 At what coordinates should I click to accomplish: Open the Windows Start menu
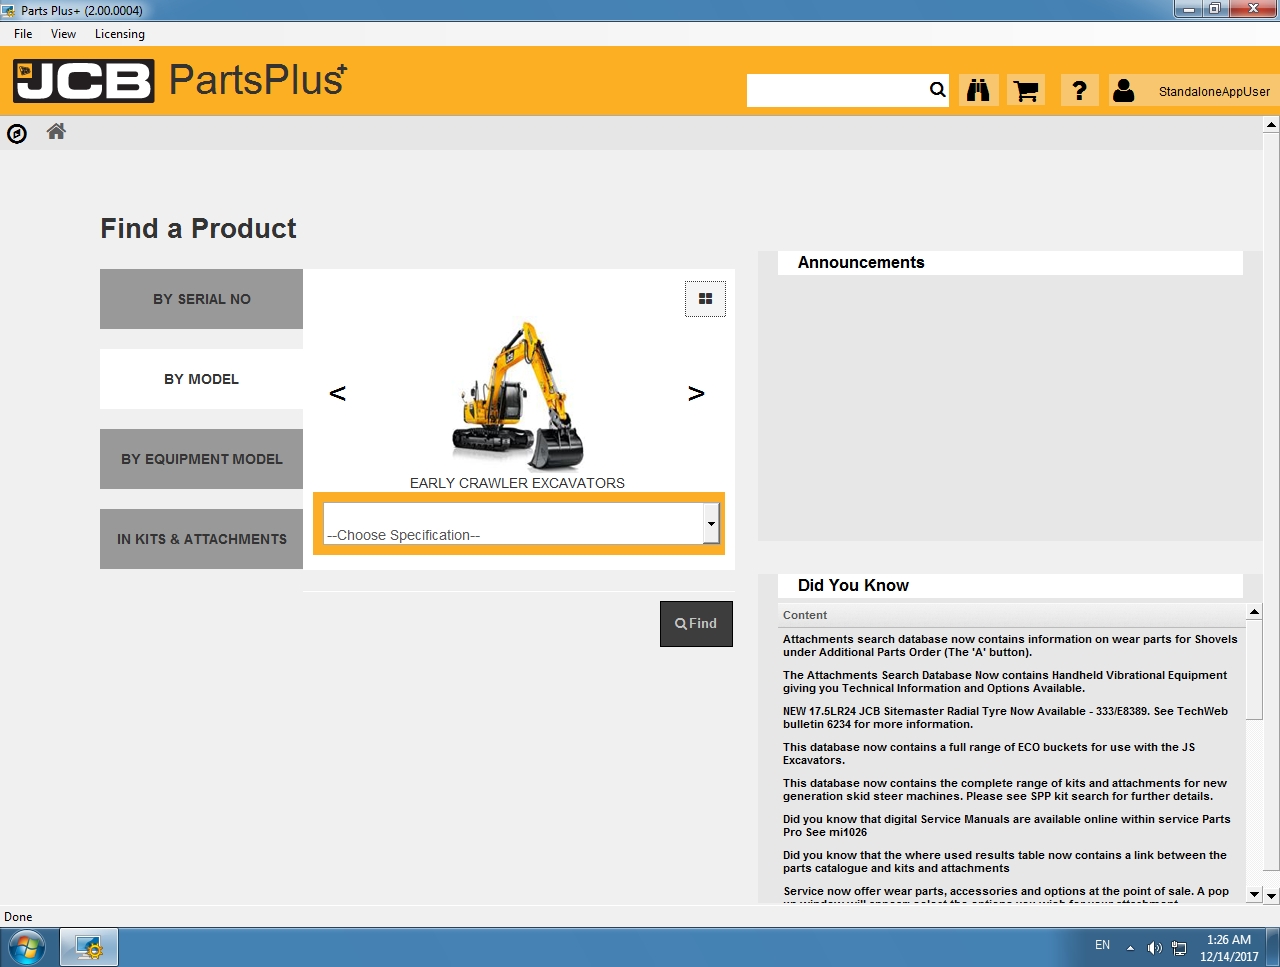(26, 946)
